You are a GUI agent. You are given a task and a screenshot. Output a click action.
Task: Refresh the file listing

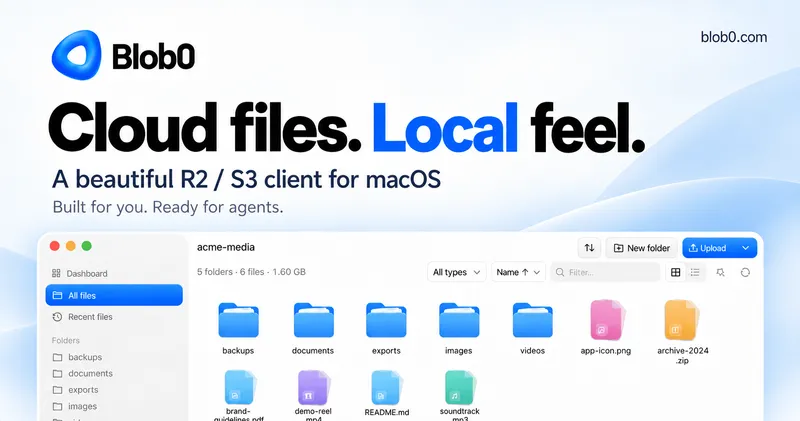[745, 273]
